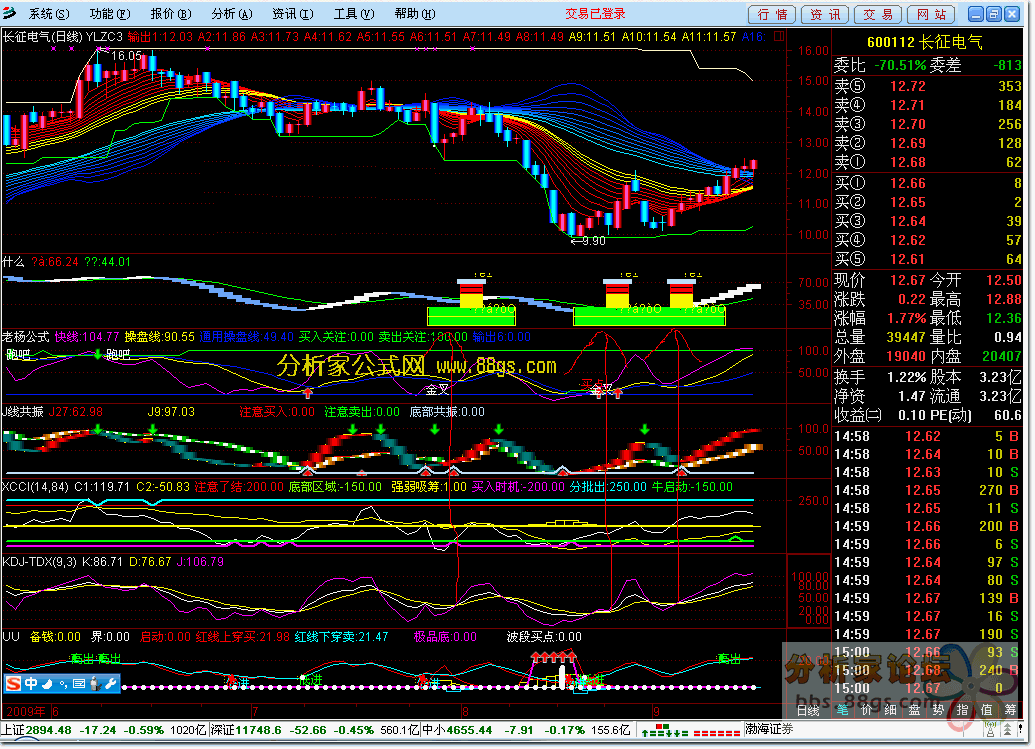Click the IME user account icon
The image size is (1035, 749).
click(x=94, y=684)
